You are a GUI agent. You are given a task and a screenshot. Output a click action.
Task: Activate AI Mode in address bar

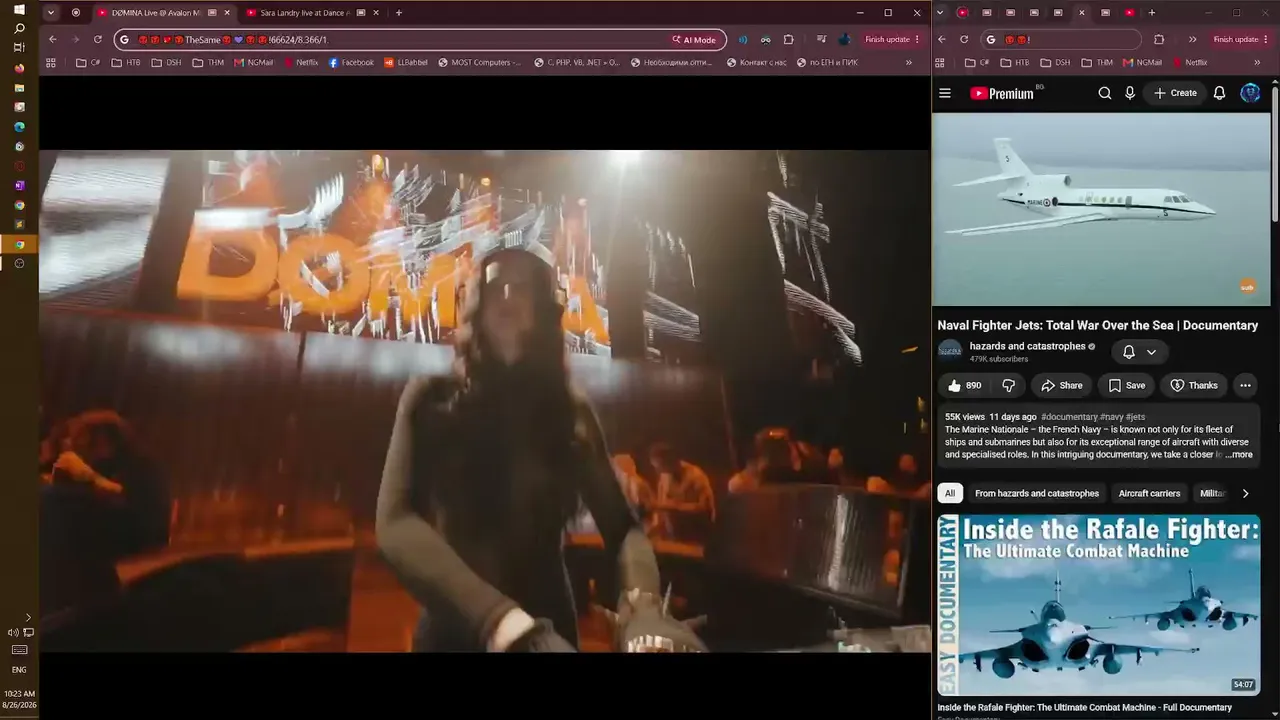(x=694, y=40)
